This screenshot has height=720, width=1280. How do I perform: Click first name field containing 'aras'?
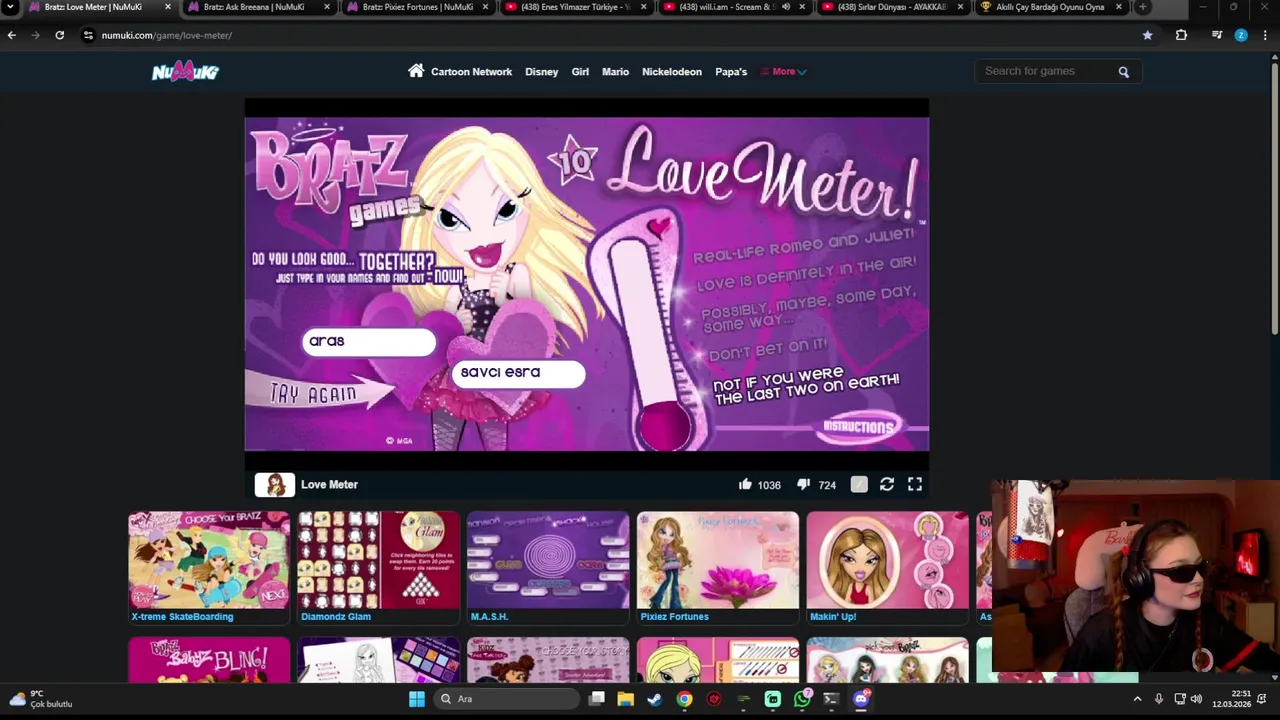(369, 342)
